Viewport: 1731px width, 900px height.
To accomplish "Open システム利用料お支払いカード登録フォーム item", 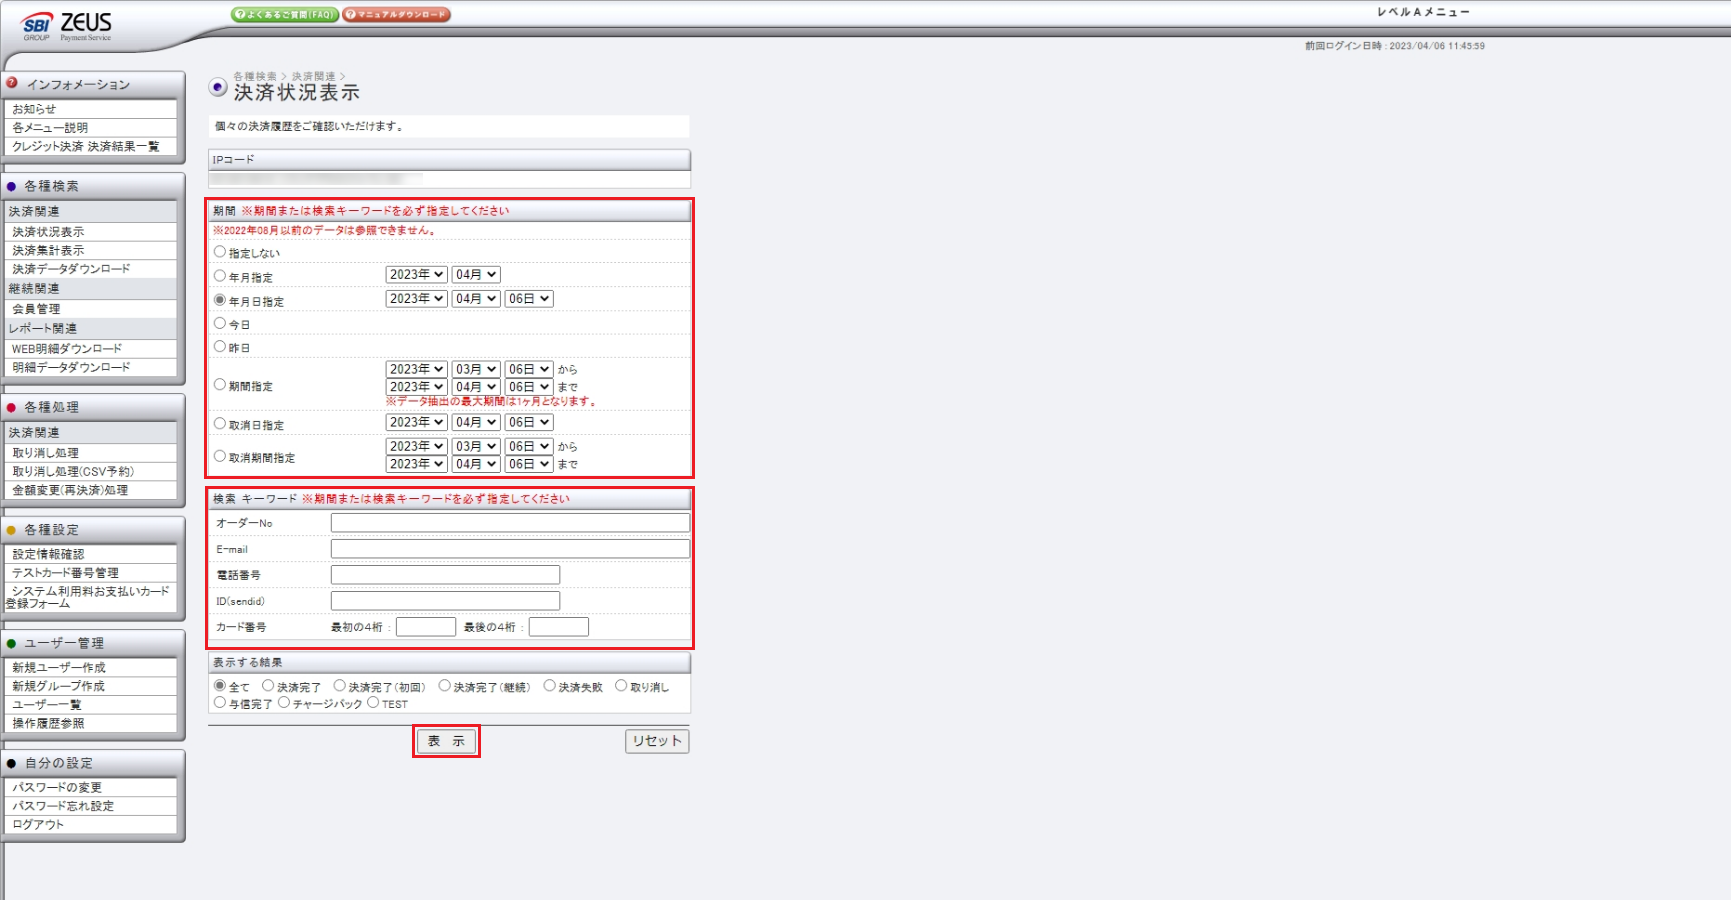I will pos(90,597).
